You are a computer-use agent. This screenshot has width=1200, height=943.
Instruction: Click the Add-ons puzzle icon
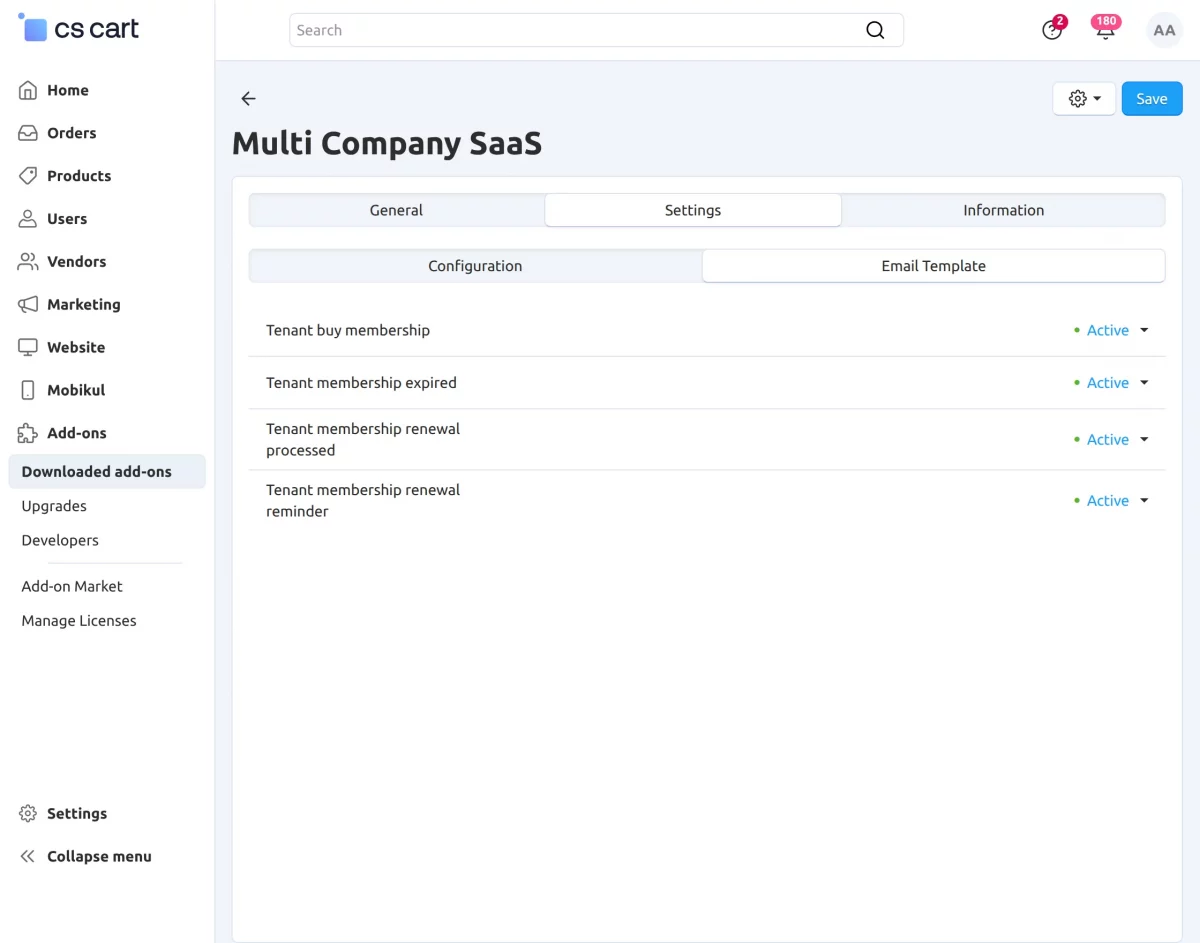28,434
